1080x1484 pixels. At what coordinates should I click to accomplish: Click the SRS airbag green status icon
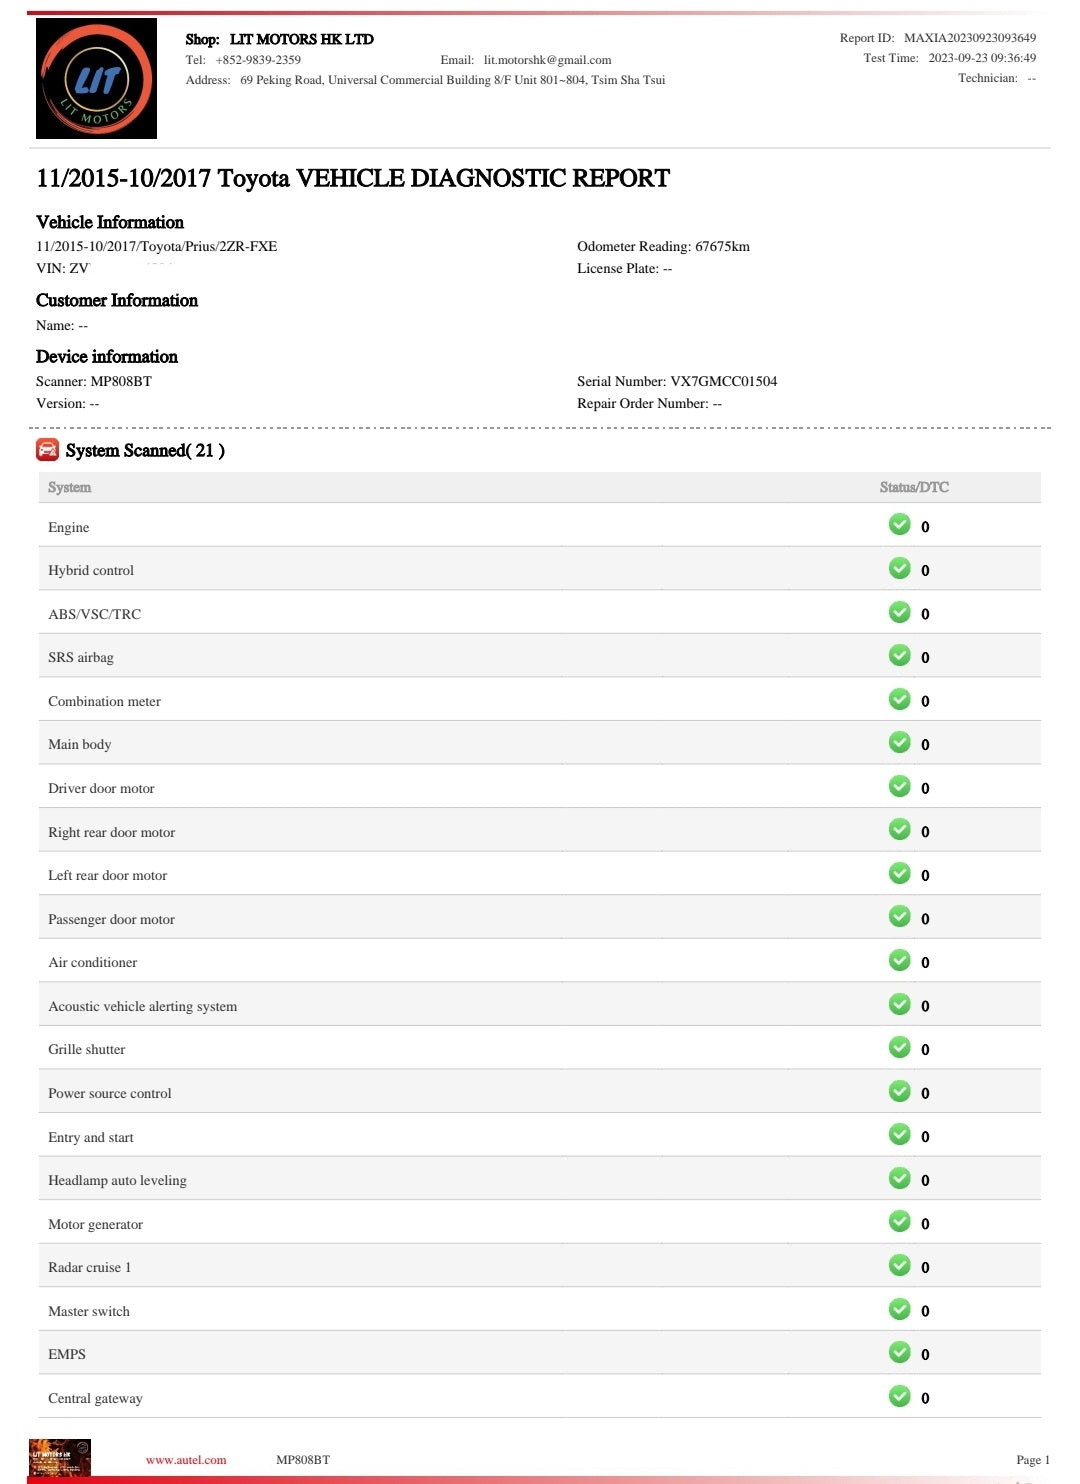[x=900, y=656]
